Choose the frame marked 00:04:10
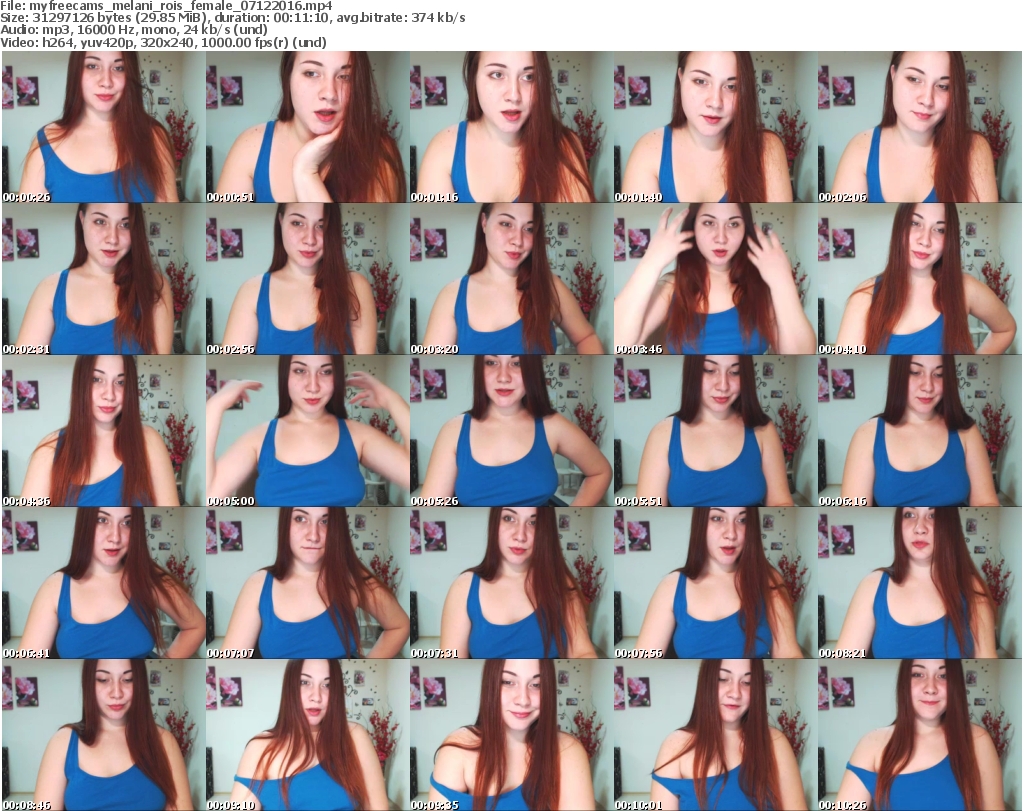 click(x=919, y=279)
